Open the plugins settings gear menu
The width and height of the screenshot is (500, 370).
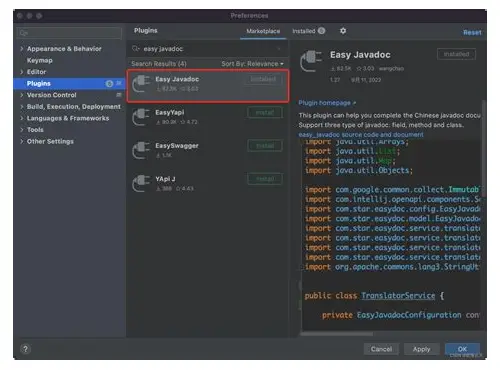[x=343, y=31]
